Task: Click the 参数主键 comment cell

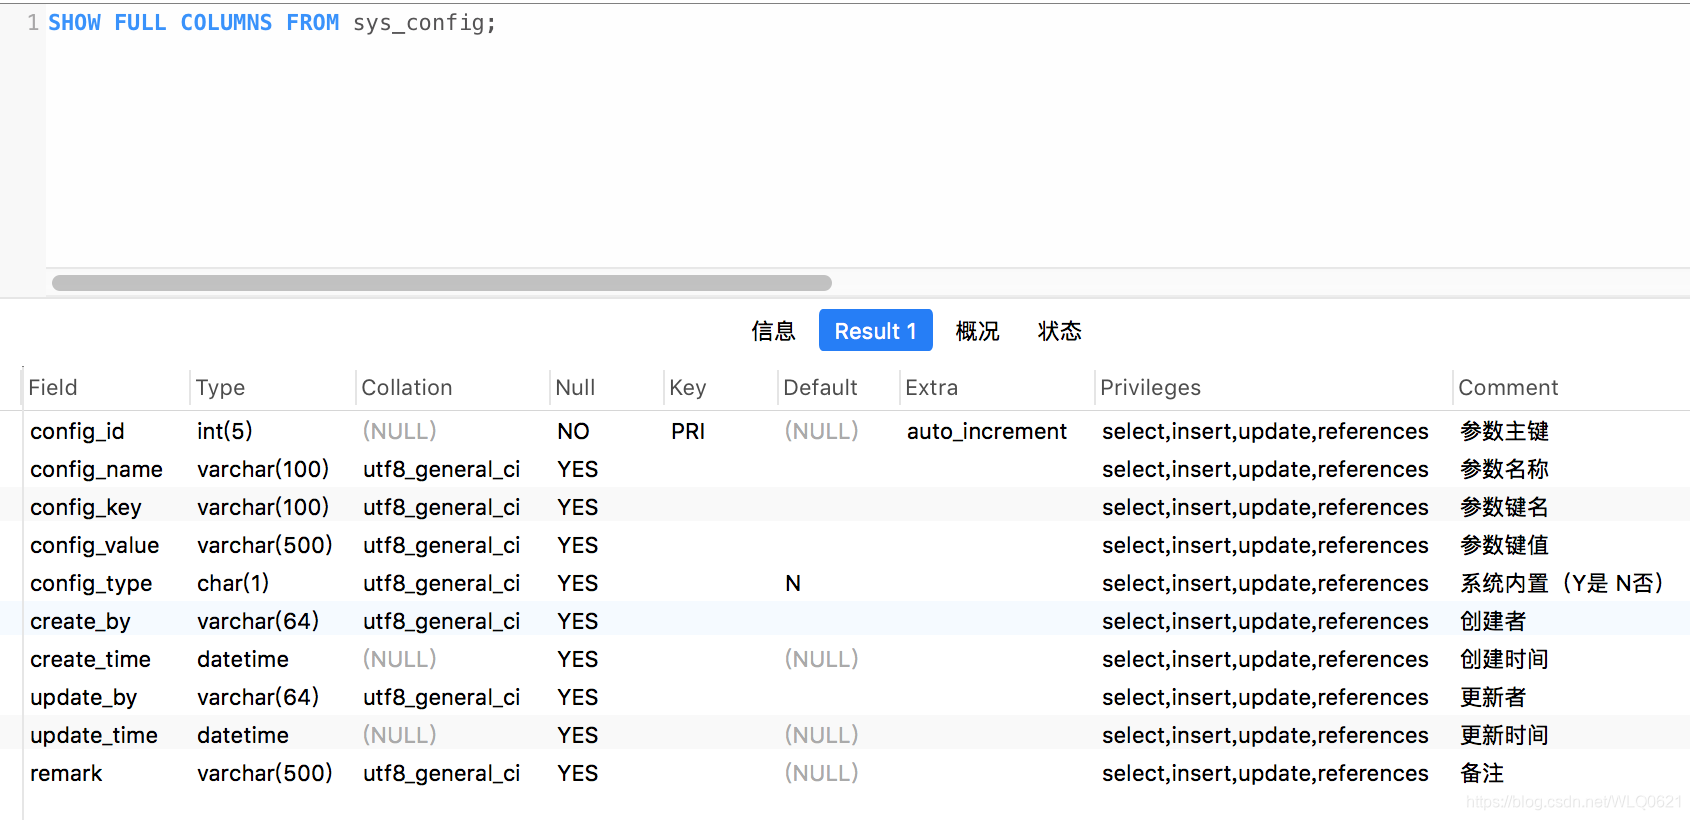Action: point(1504,431)
